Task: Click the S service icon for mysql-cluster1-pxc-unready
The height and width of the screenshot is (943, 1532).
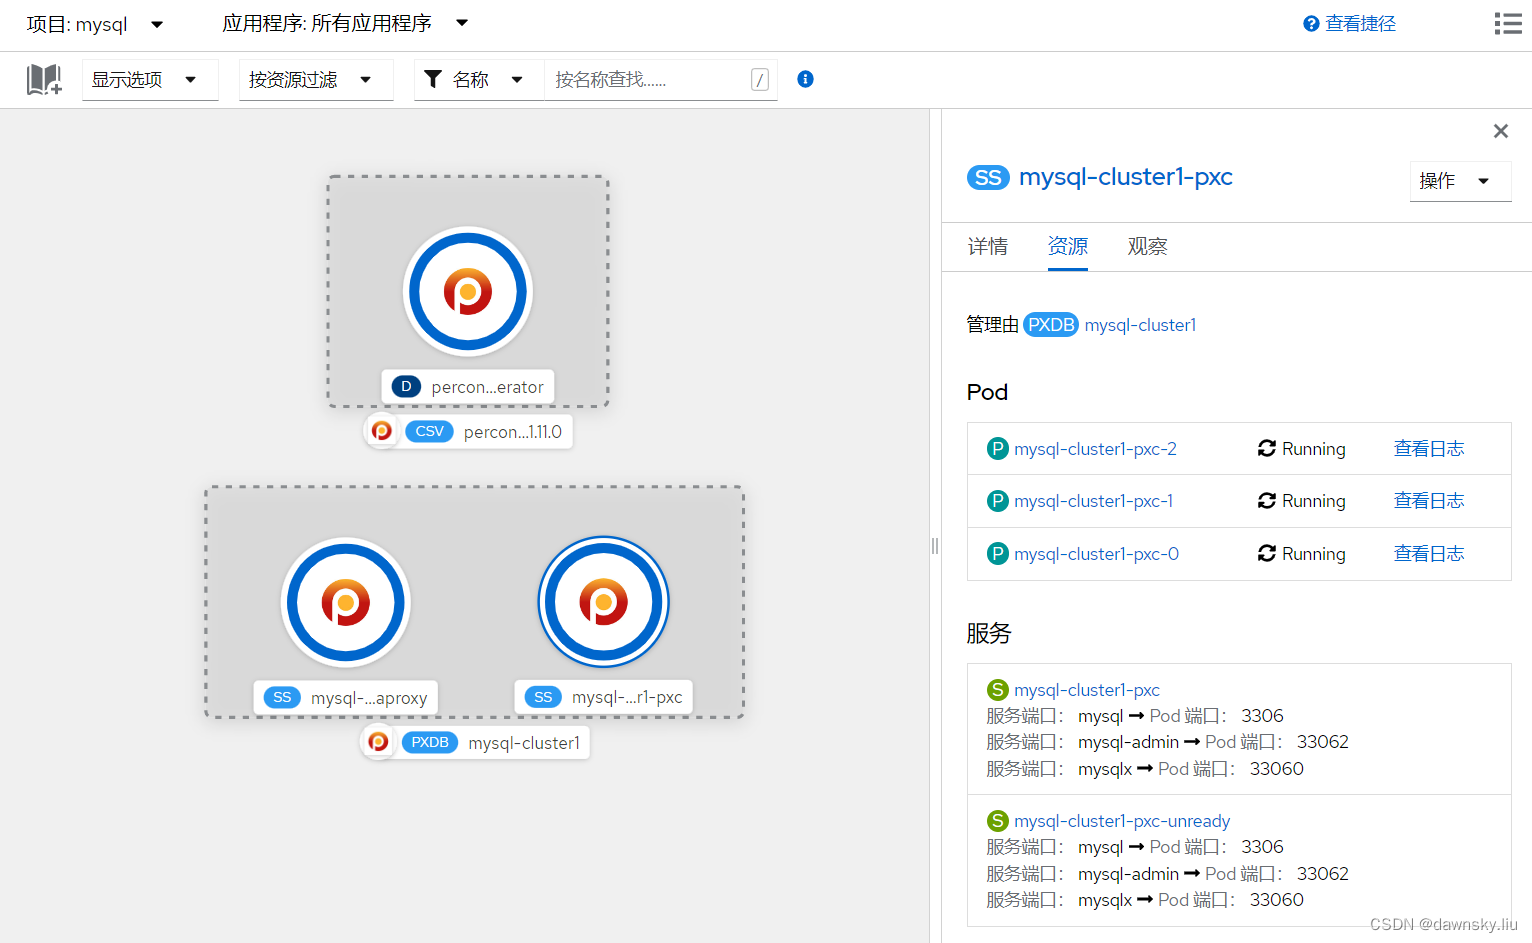Action: [998, 821]
